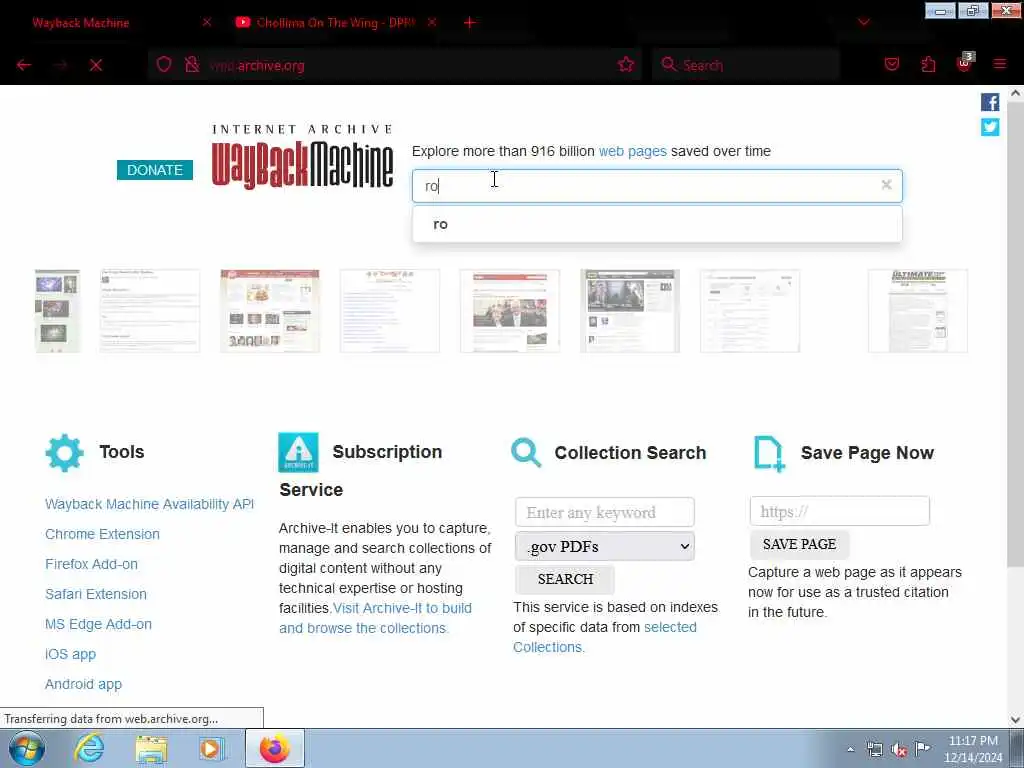Click the network tray icon

pos(874,750)
